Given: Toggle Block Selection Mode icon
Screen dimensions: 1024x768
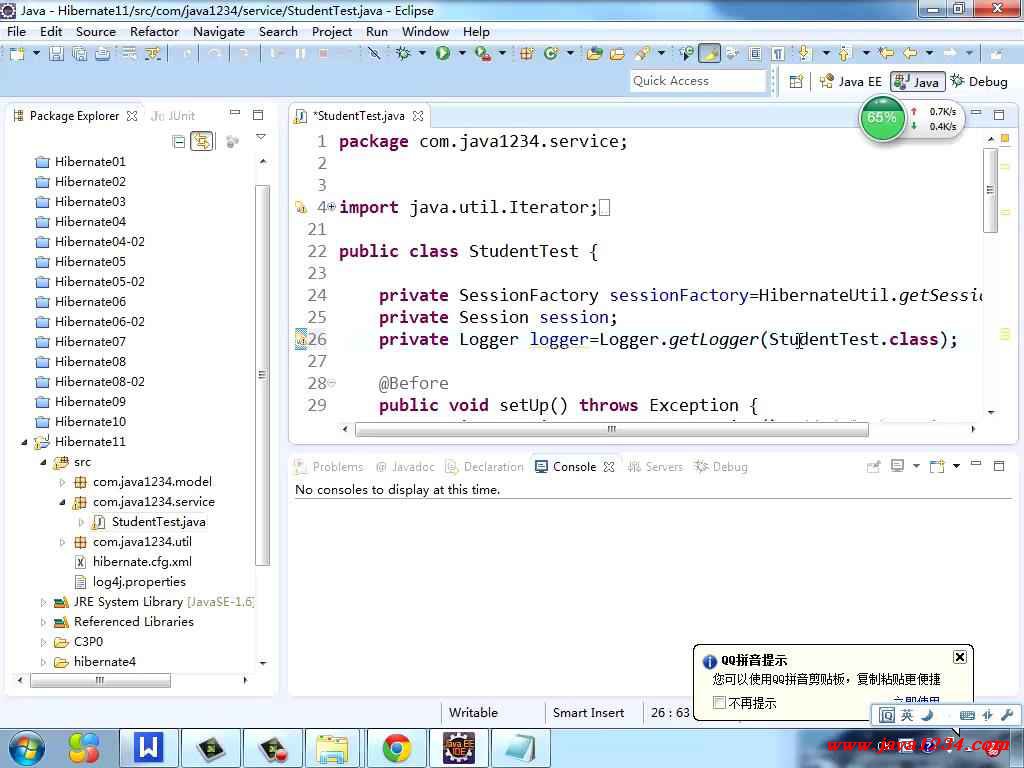Looking at the screenshot, I should (x=754, y=54).
